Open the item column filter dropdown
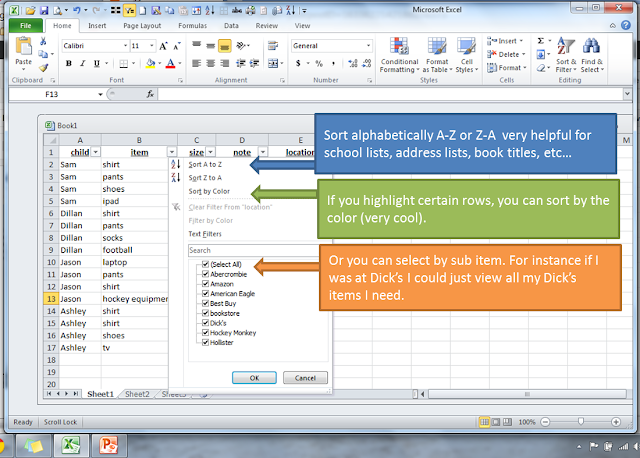Viewport: 640px width, 458px height. pos(172,152)
